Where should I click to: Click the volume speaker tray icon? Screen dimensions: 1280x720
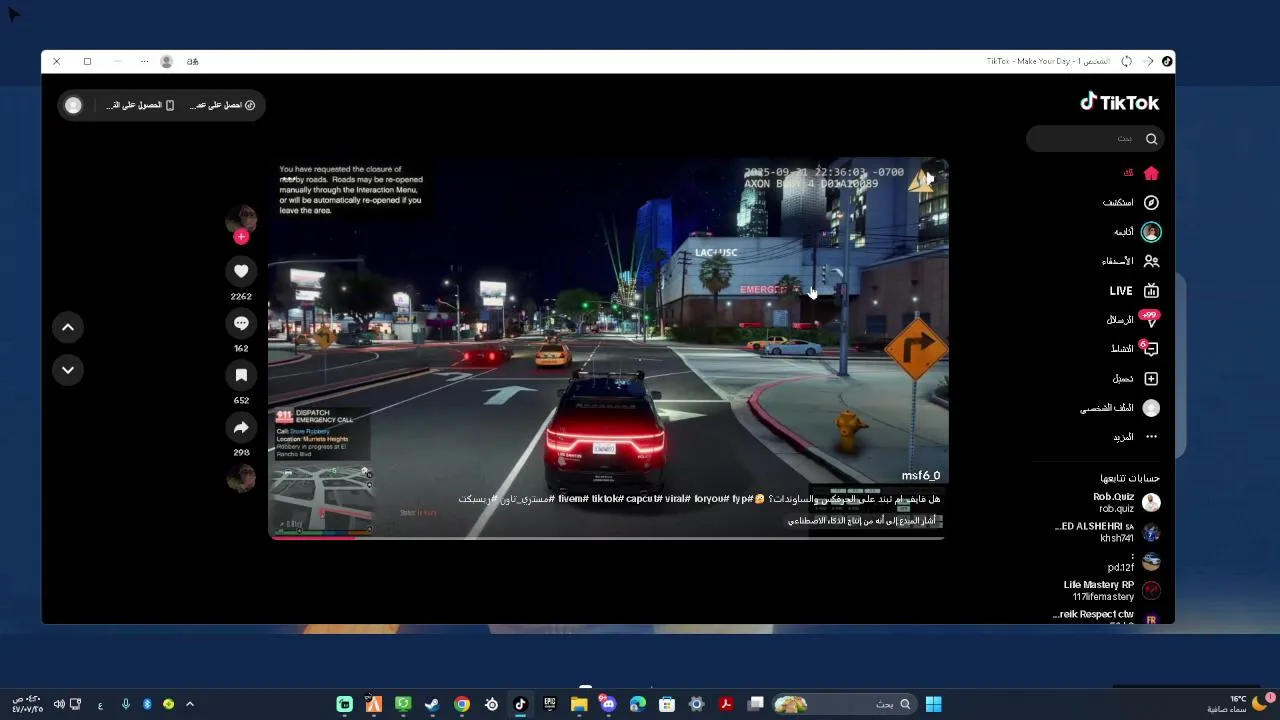(59, 704)
